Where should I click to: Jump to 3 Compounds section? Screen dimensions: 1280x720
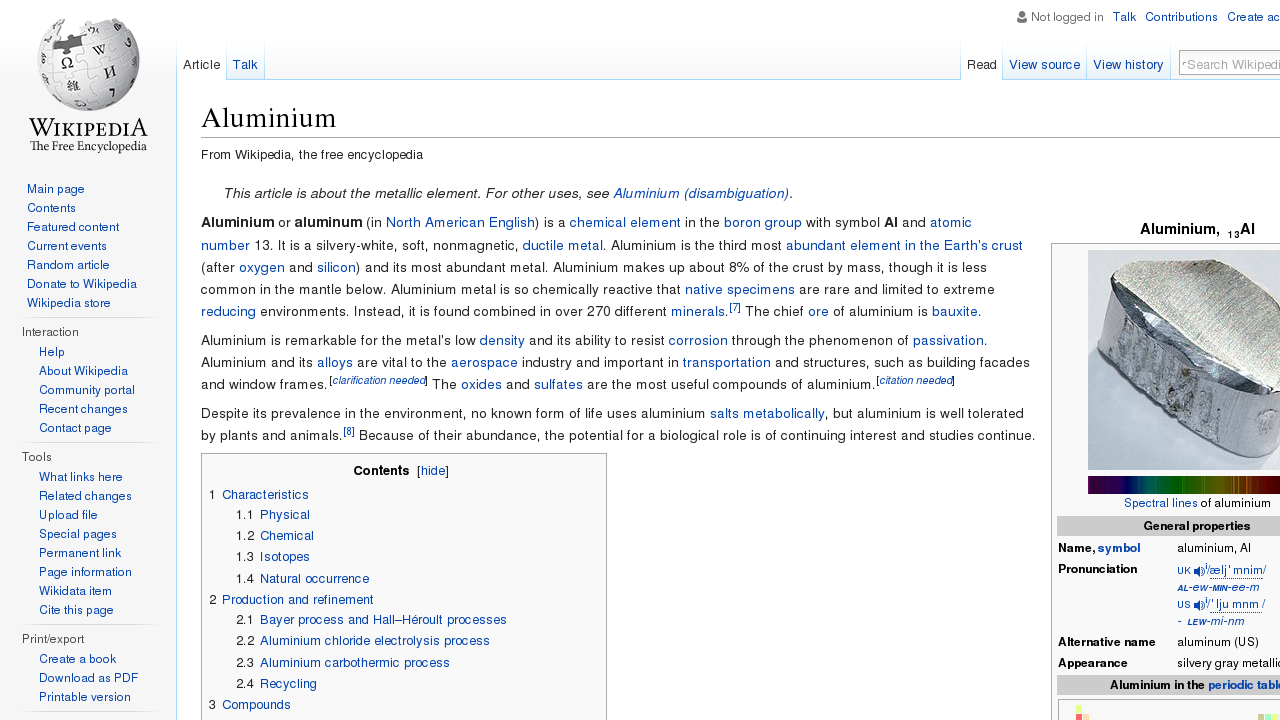click(256, 705)
